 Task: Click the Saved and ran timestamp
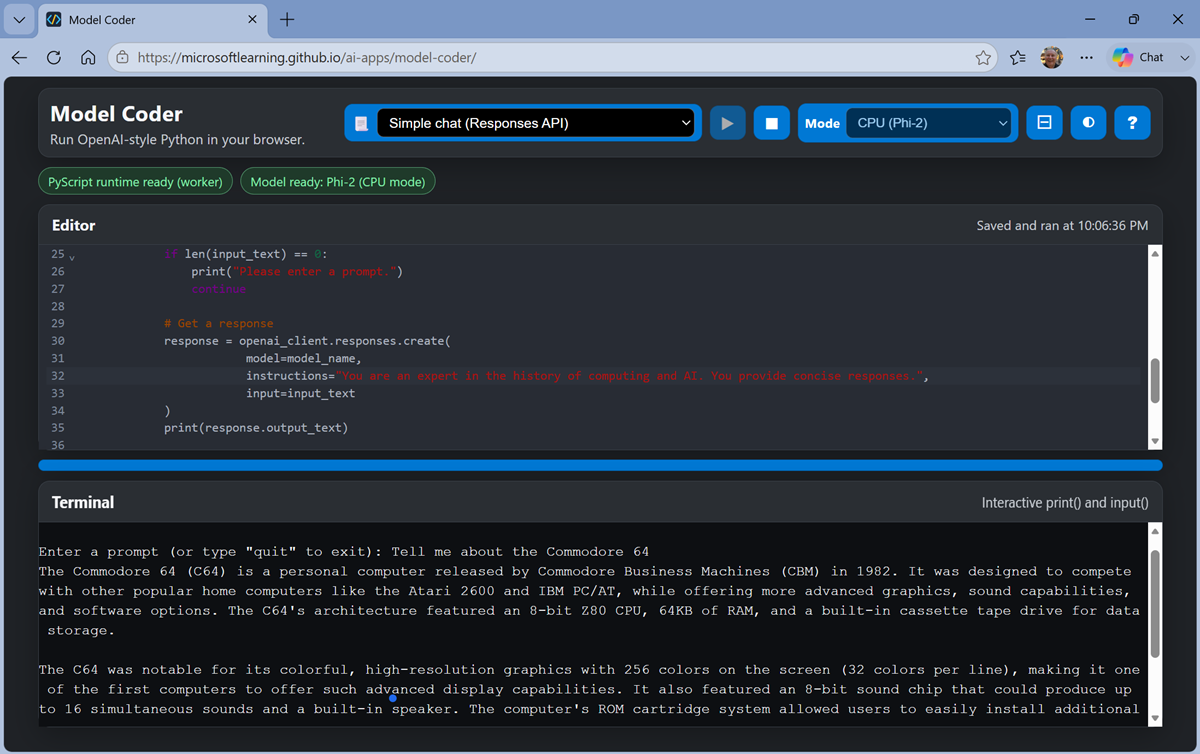(1062, 225)
